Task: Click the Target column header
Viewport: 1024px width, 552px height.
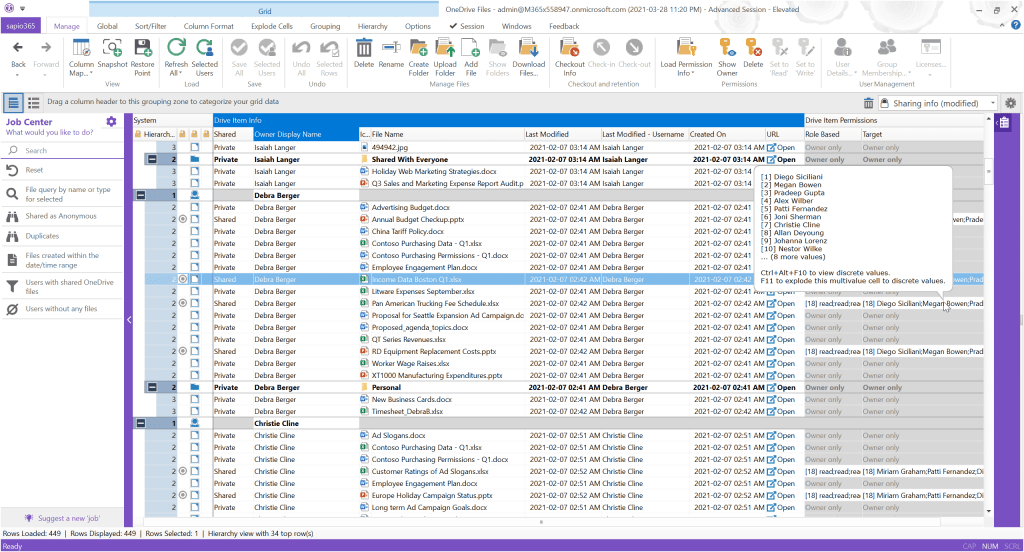Action: point(921,134)
